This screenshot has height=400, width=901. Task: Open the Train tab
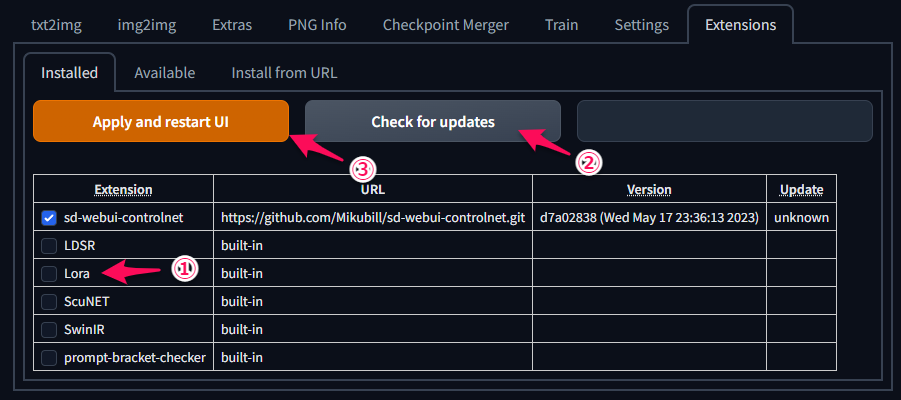click(x=561, y=25)
